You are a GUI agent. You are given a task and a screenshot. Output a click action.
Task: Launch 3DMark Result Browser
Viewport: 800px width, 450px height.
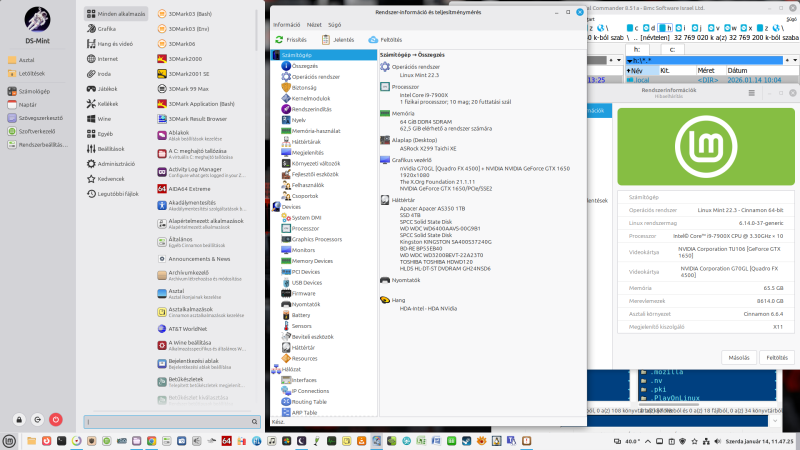pyautogui.click(x=192, y=119)
